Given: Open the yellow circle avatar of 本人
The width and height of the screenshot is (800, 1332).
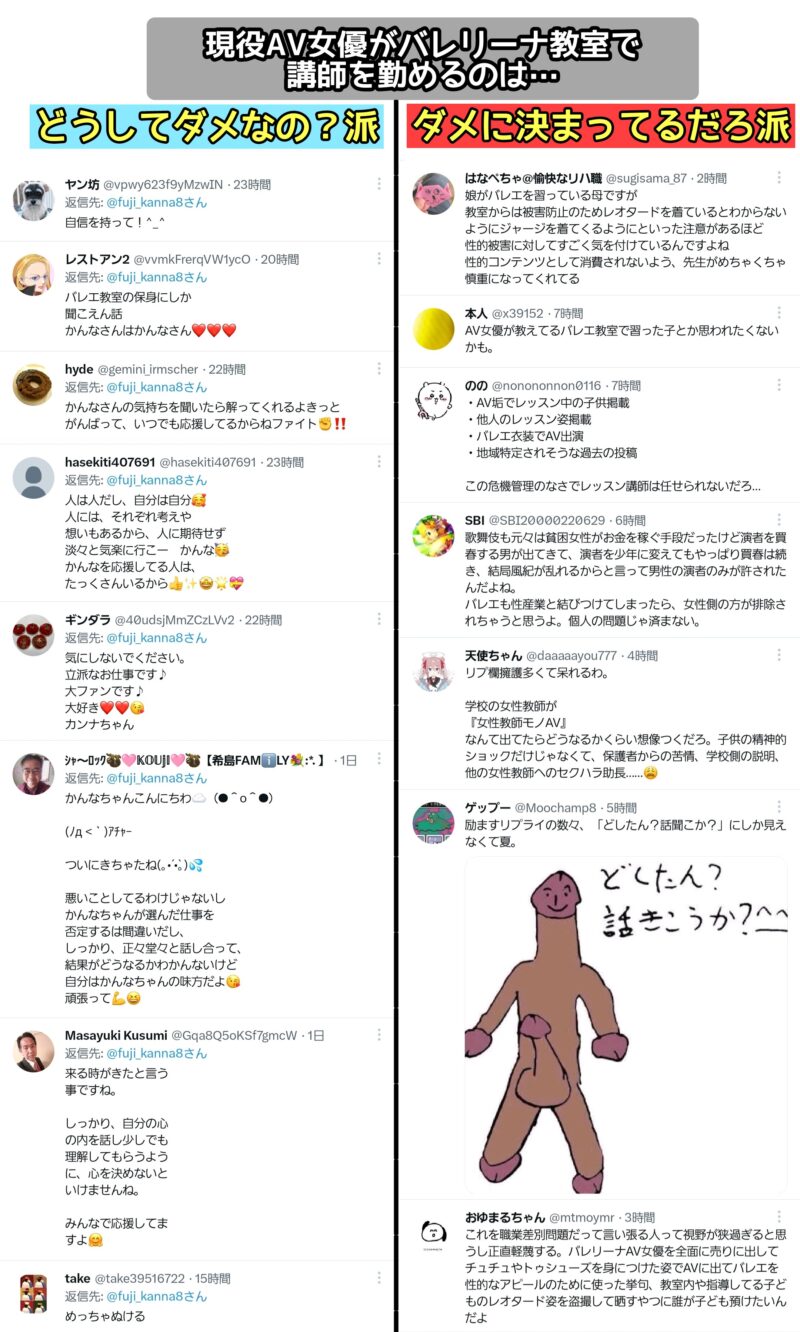Looking at the screenshot, I should pyautogui.click(x=433, y=328).
